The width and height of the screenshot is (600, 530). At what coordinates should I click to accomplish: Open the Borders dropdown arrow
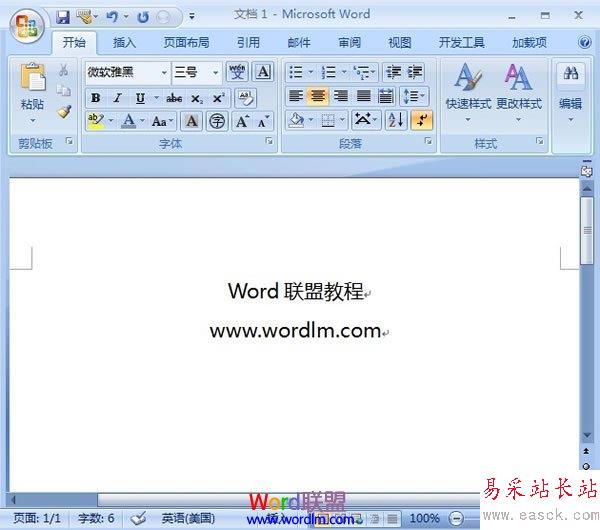(x=342, y=121)
